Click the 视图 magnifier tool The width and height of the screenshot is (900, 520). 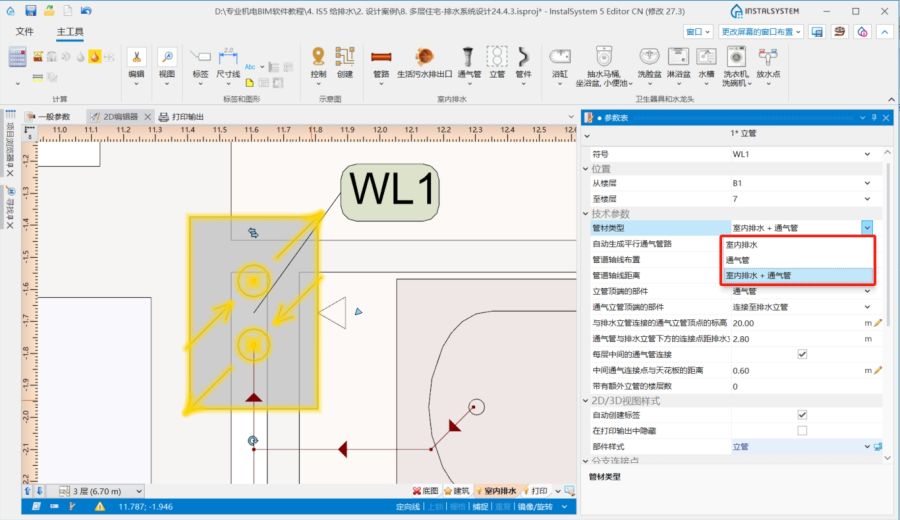click(x=166, y=60)
